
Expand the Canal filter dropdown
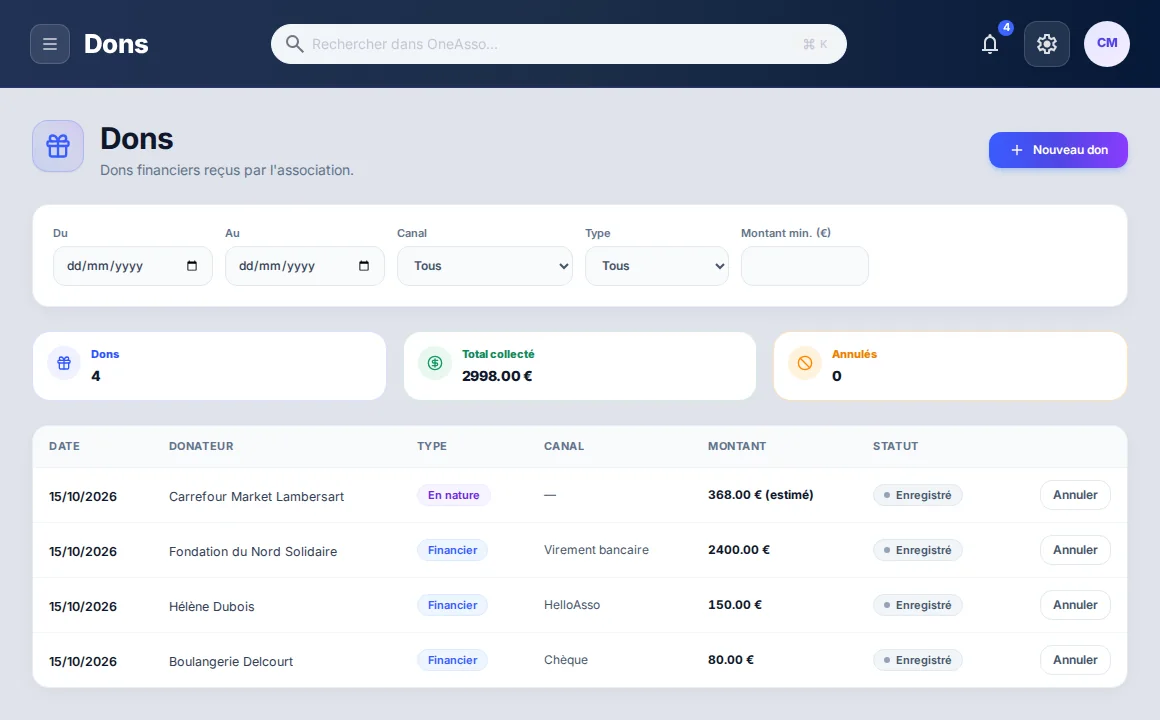(x=485, y=266)
